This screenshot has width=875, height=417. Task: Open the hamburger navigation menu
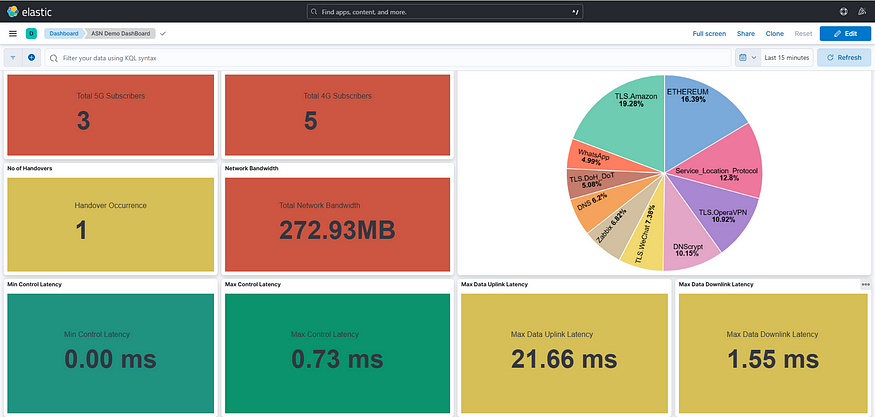[x=13, y=33]
